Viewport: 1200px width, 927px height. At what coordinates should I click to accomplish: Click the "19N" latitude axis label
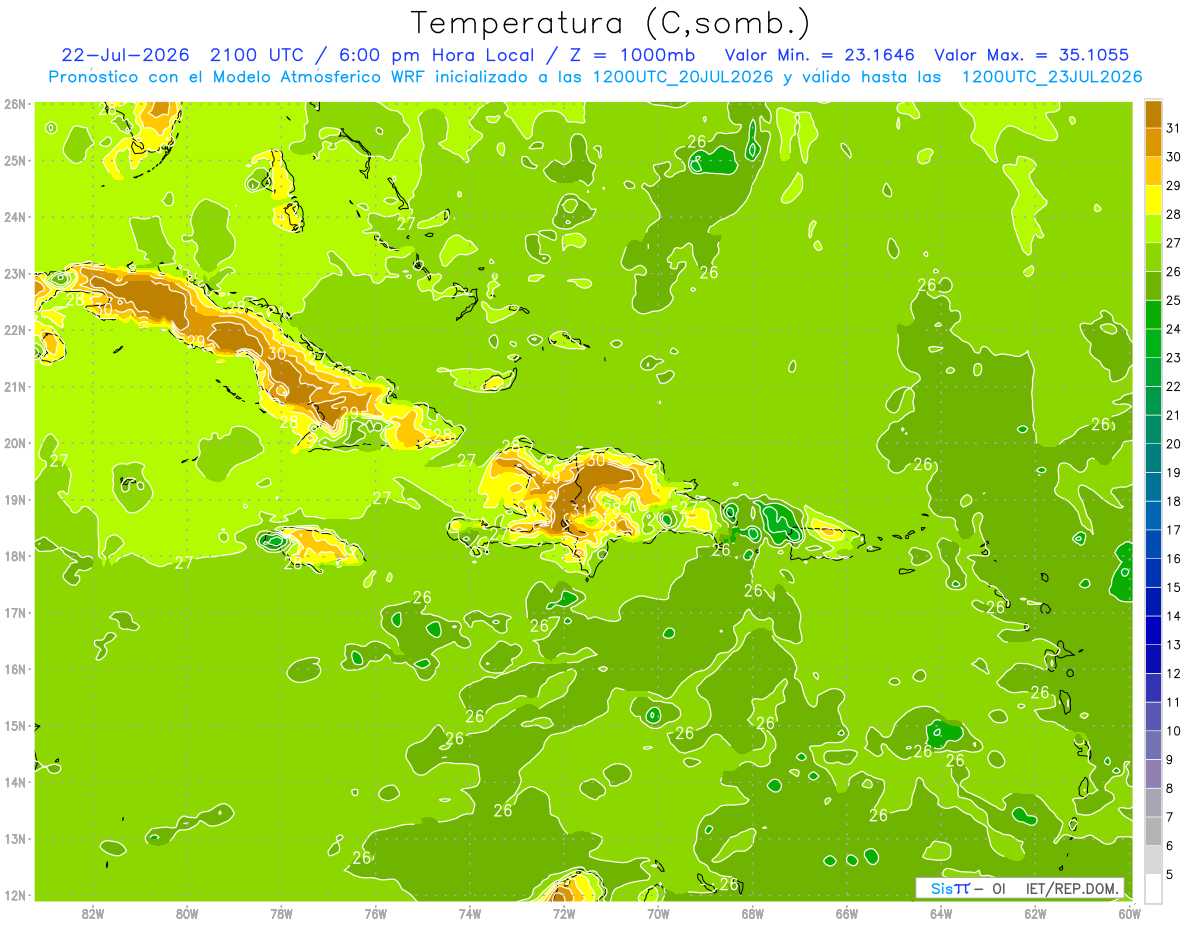15,499
